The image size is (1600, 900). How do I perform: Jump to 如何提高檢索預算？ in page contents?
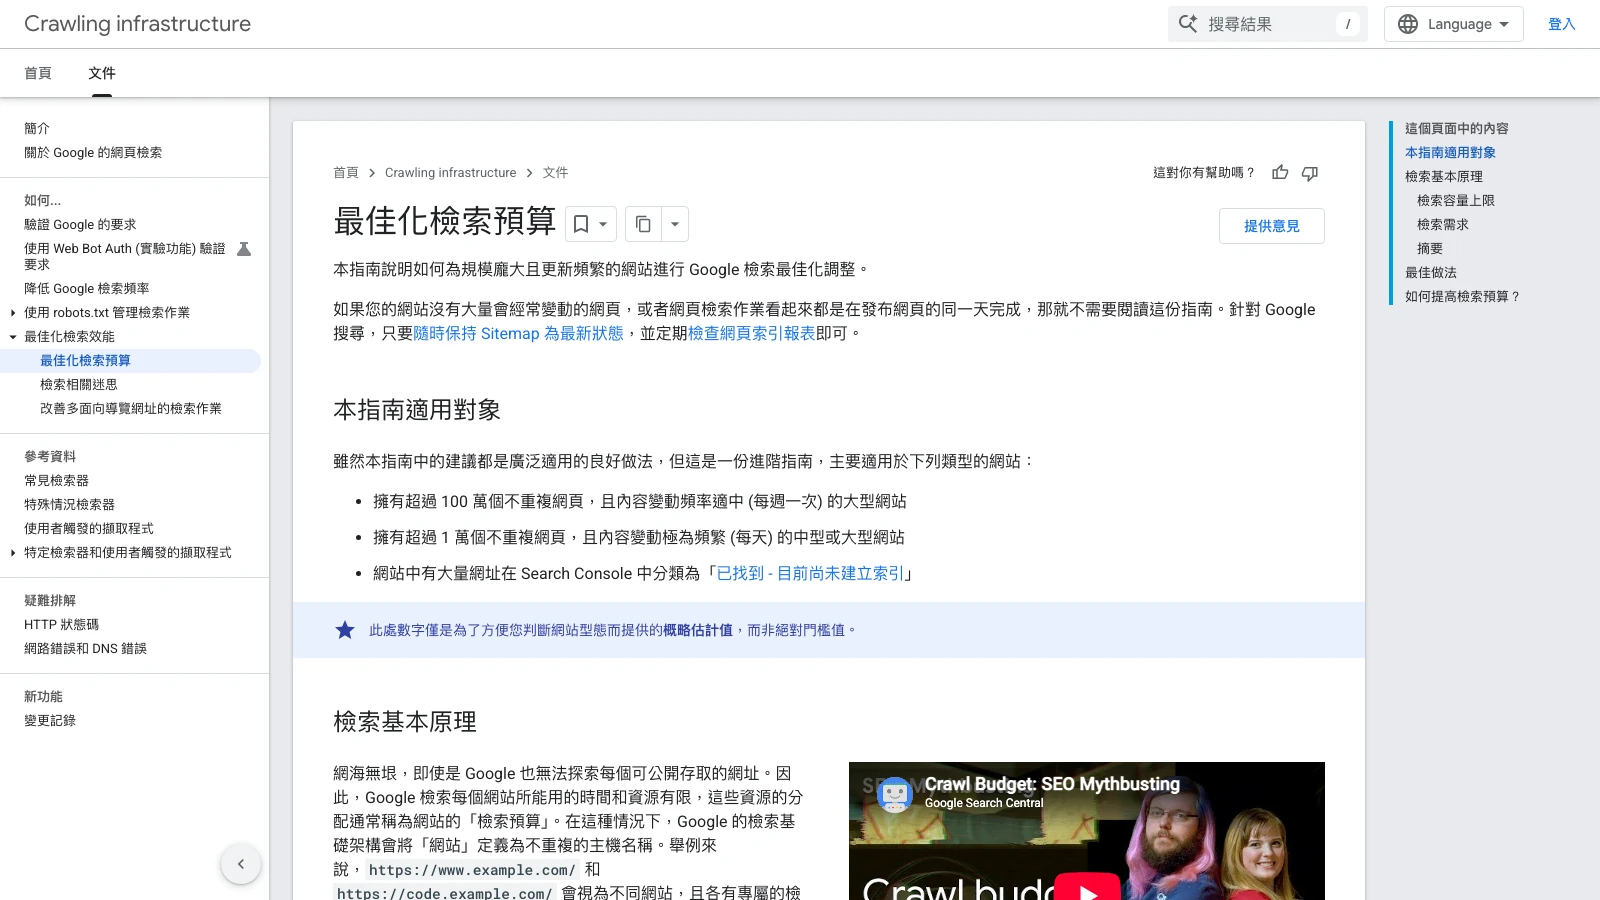pyautogui.click(x=1463, y=297)
